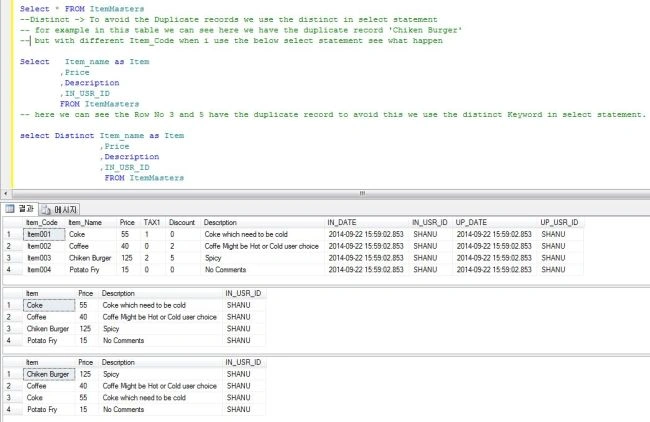The height and width of the screenshot is (422, 650).
Task: Click Price header in the second grid
Action: click(x=87, y=293)
